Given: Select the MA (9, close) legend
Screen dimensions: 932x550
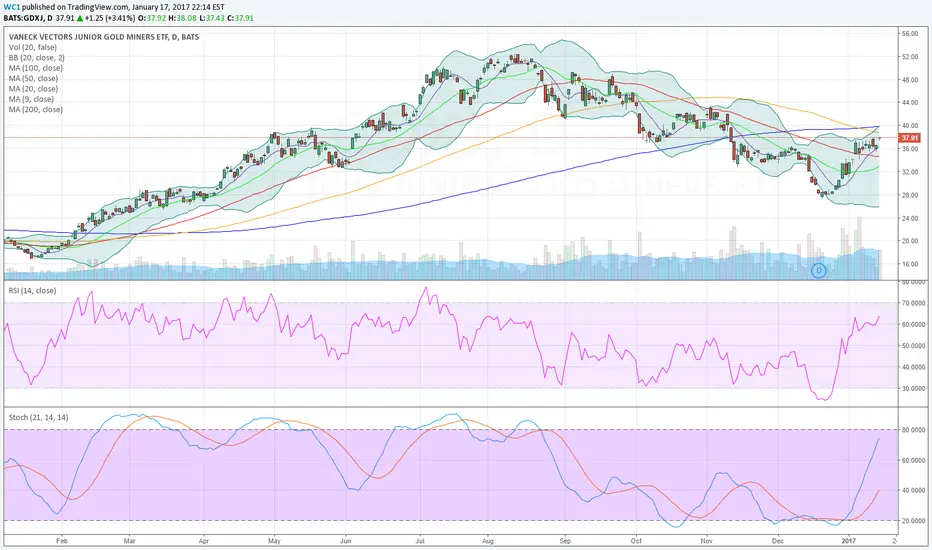Looking at the screenshot, I should click(31, 99).
